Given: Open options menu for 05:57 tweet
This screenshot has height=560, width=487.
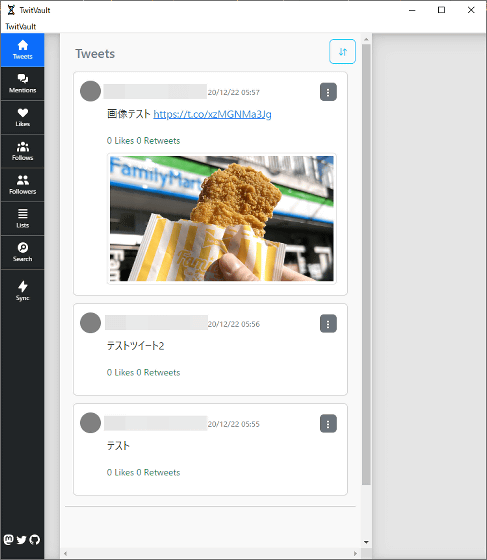Looking at the screenshot, I should pyautogui.click(x=328, y=92).
